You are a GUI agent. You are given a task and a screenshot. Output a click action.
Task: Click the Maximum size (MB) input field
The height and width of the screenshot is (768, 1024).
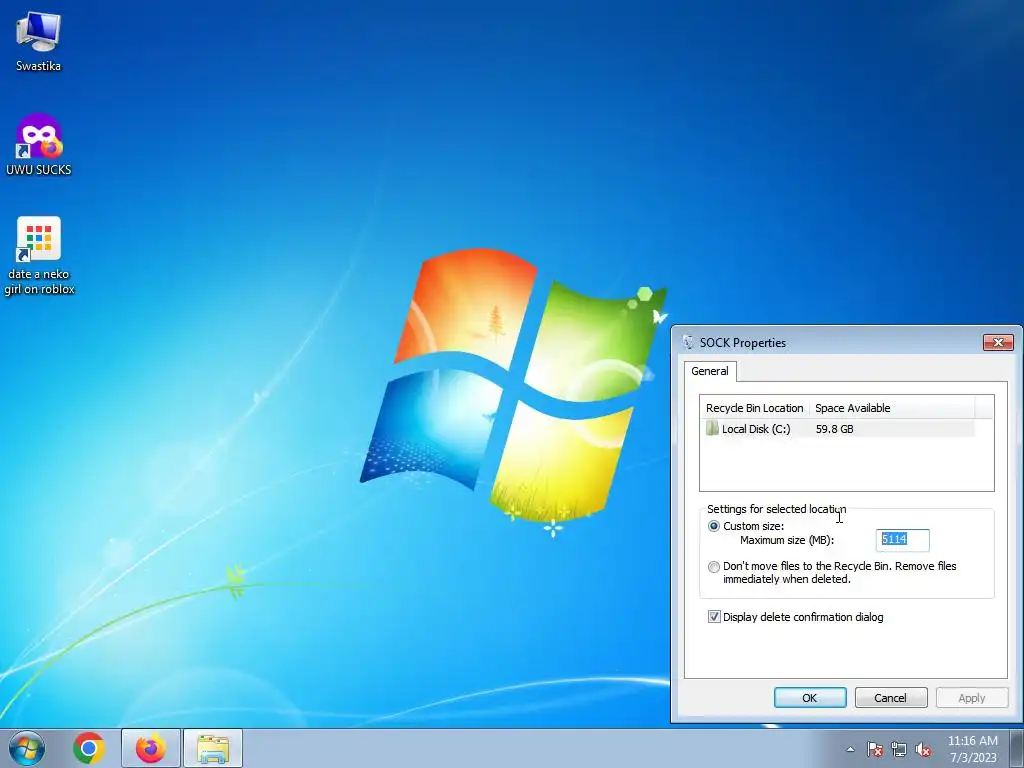[902, 539]
